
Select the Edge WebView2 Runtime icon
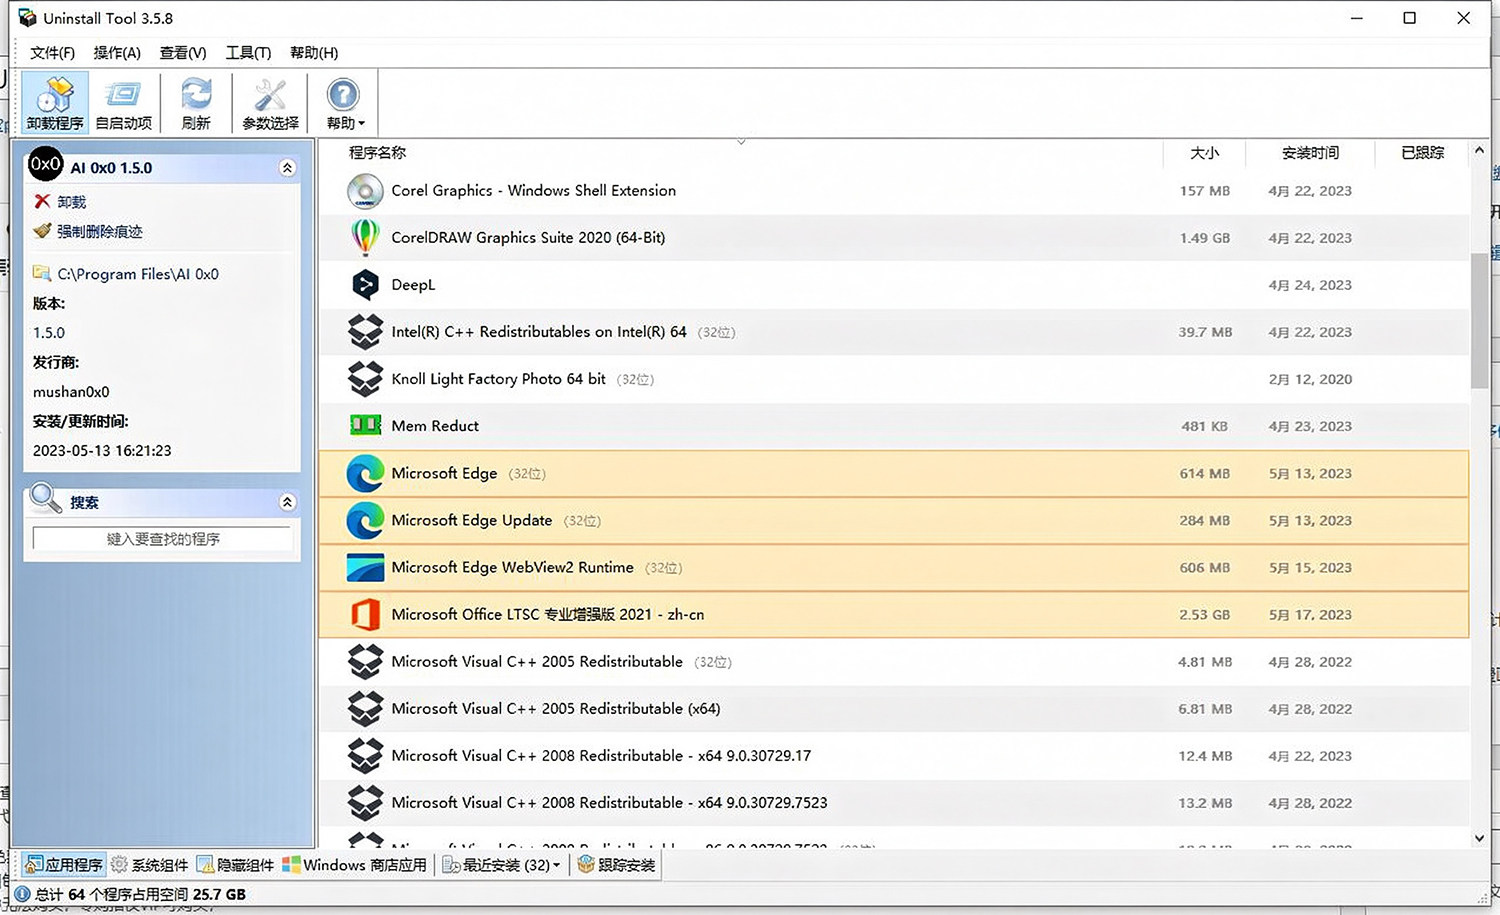coord(365,567)
